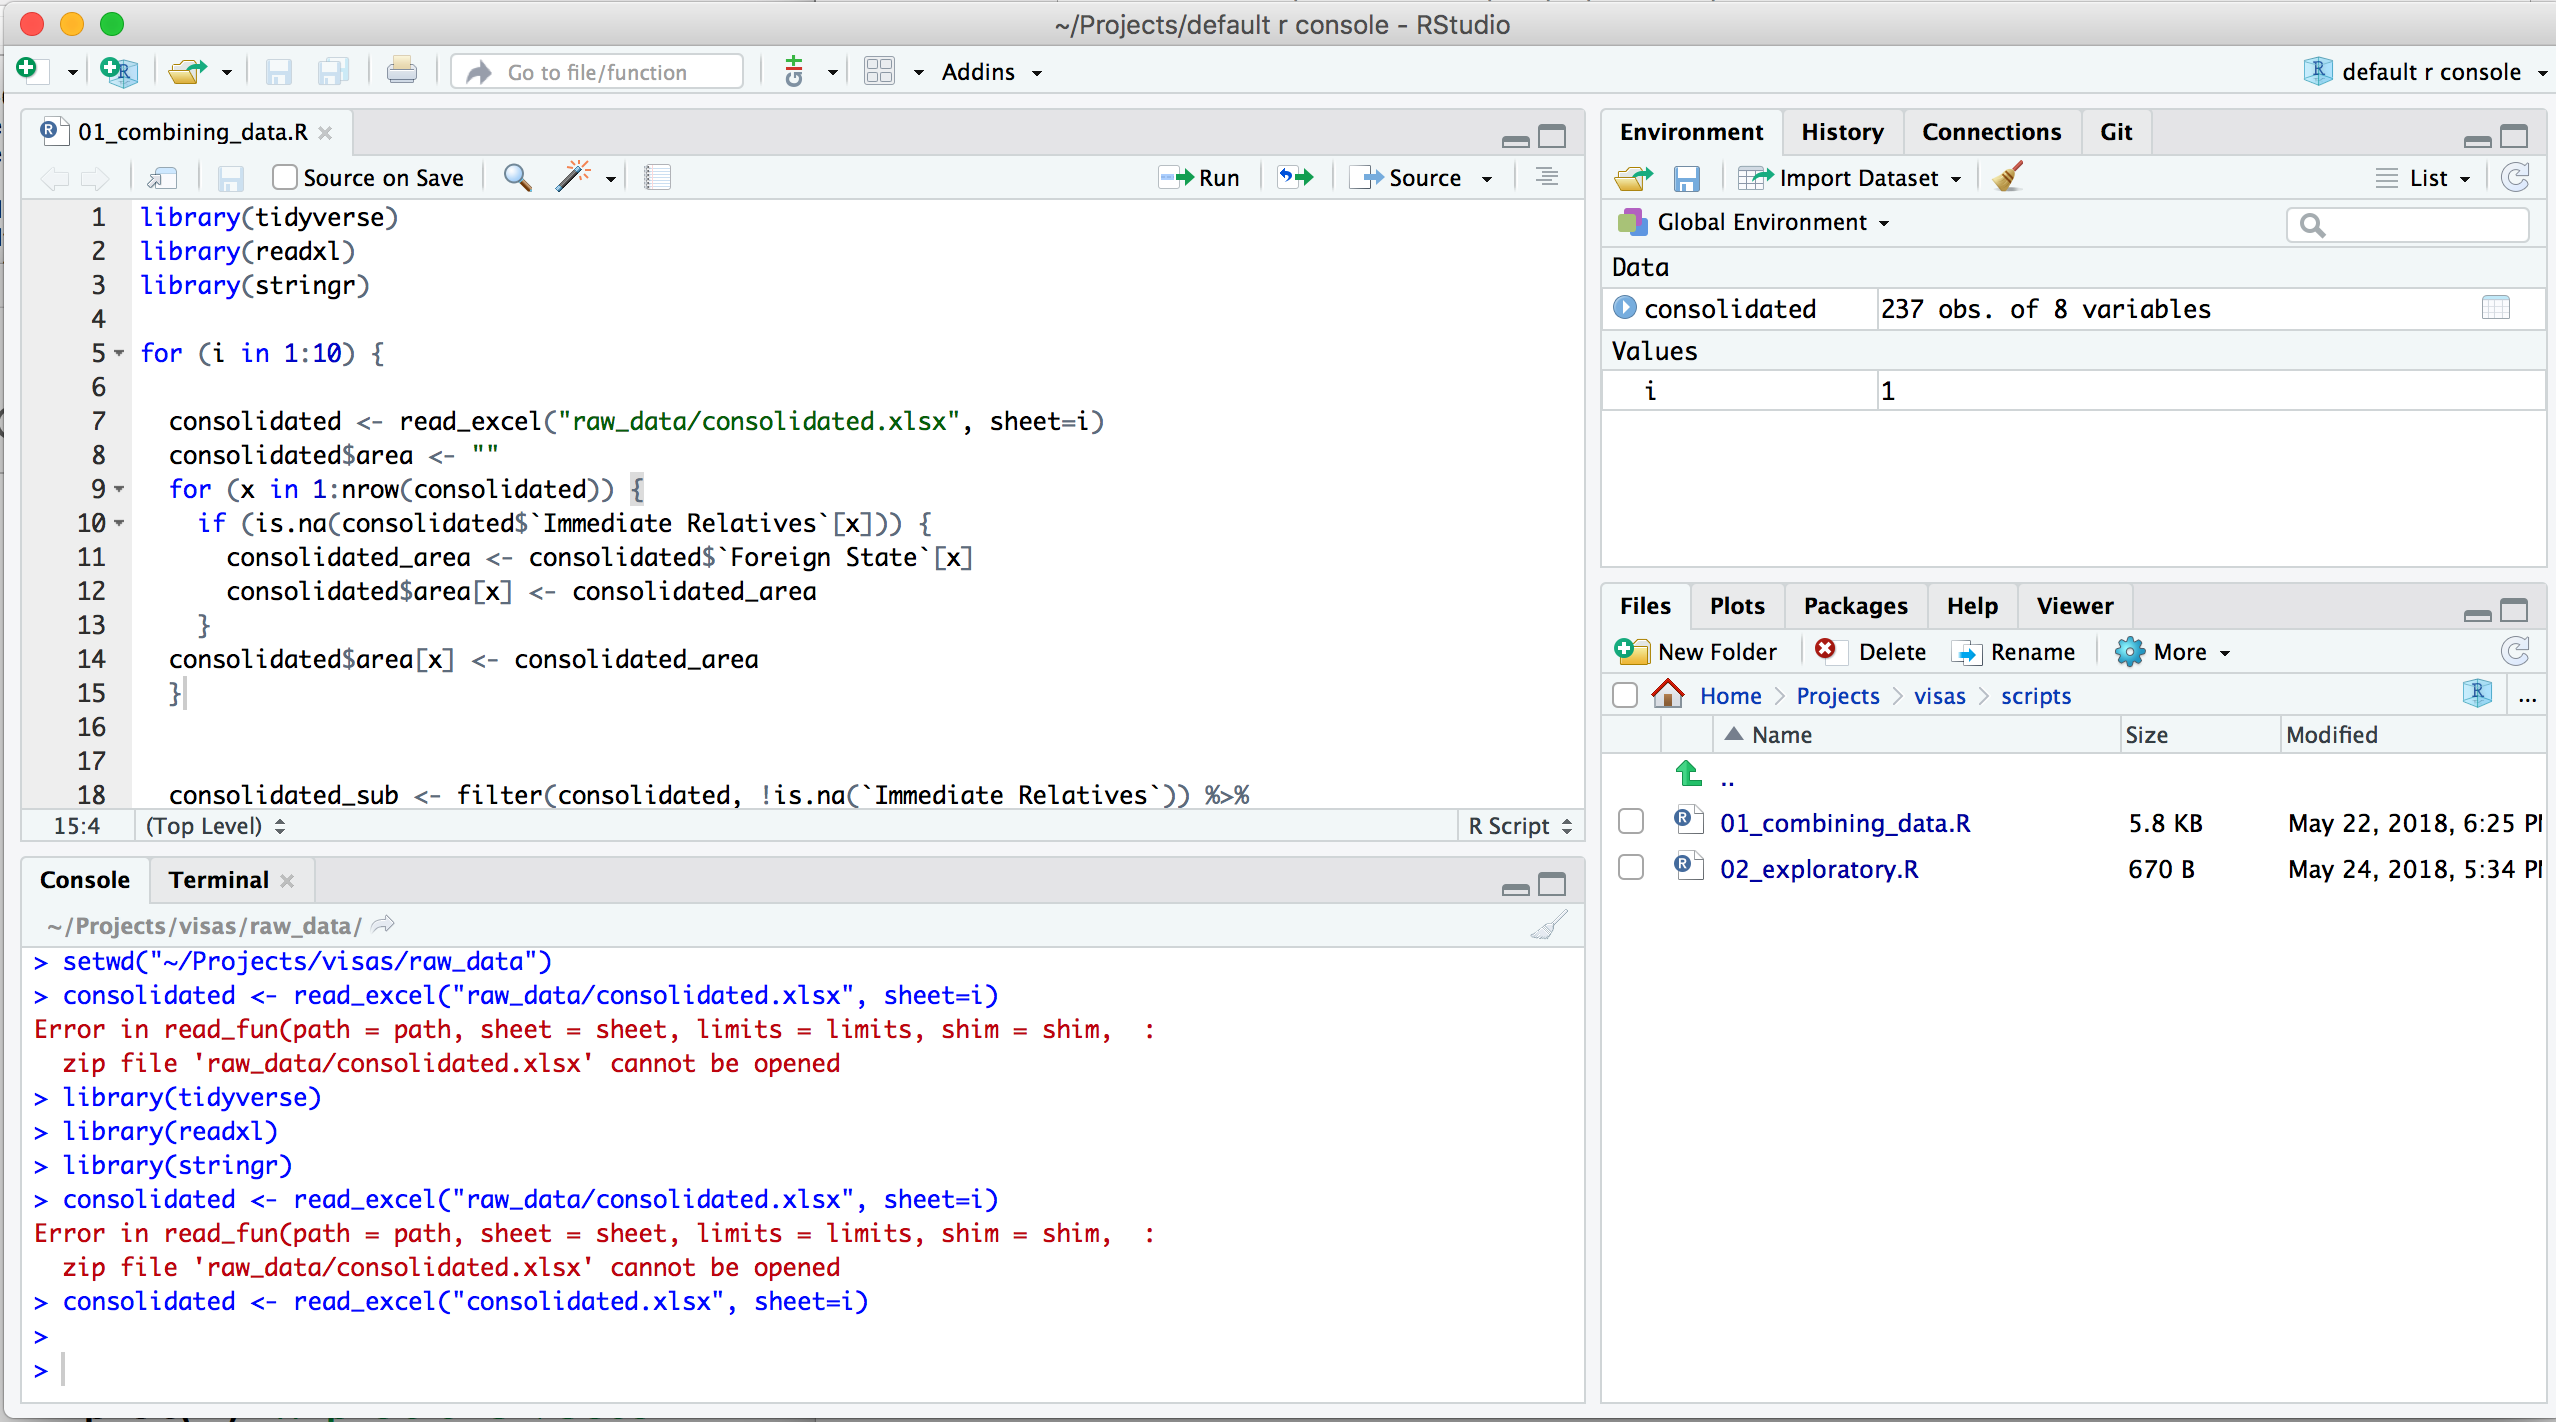This screenshot has height=1422, width=2556.
Task: Enable the Source on Save checkbox
Action: click(286, 177)
